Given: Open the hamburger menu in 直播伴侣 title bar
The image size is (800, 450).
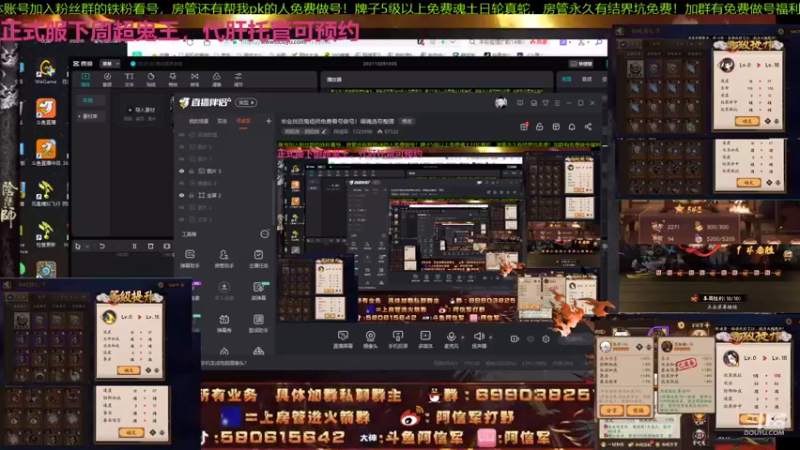Looking at the screenshot, I should tap(557, 103).
